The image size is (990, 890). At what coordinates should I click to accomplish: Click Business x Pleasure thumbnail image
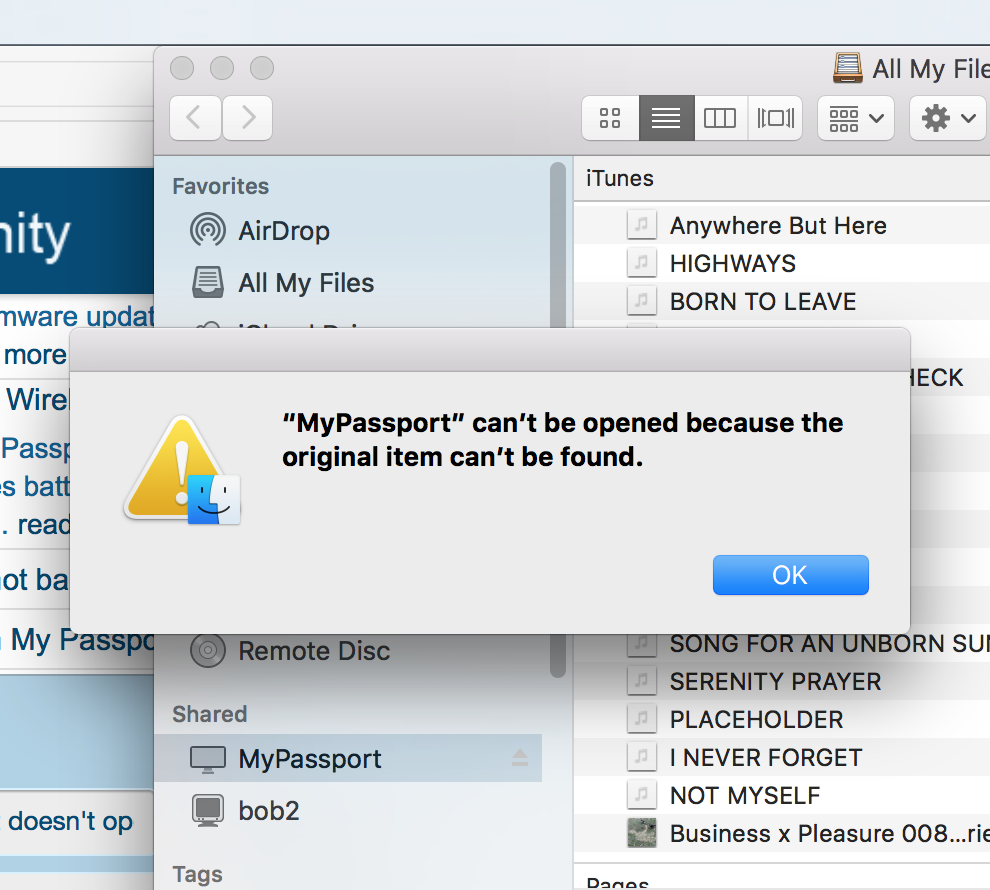(641, 833)
